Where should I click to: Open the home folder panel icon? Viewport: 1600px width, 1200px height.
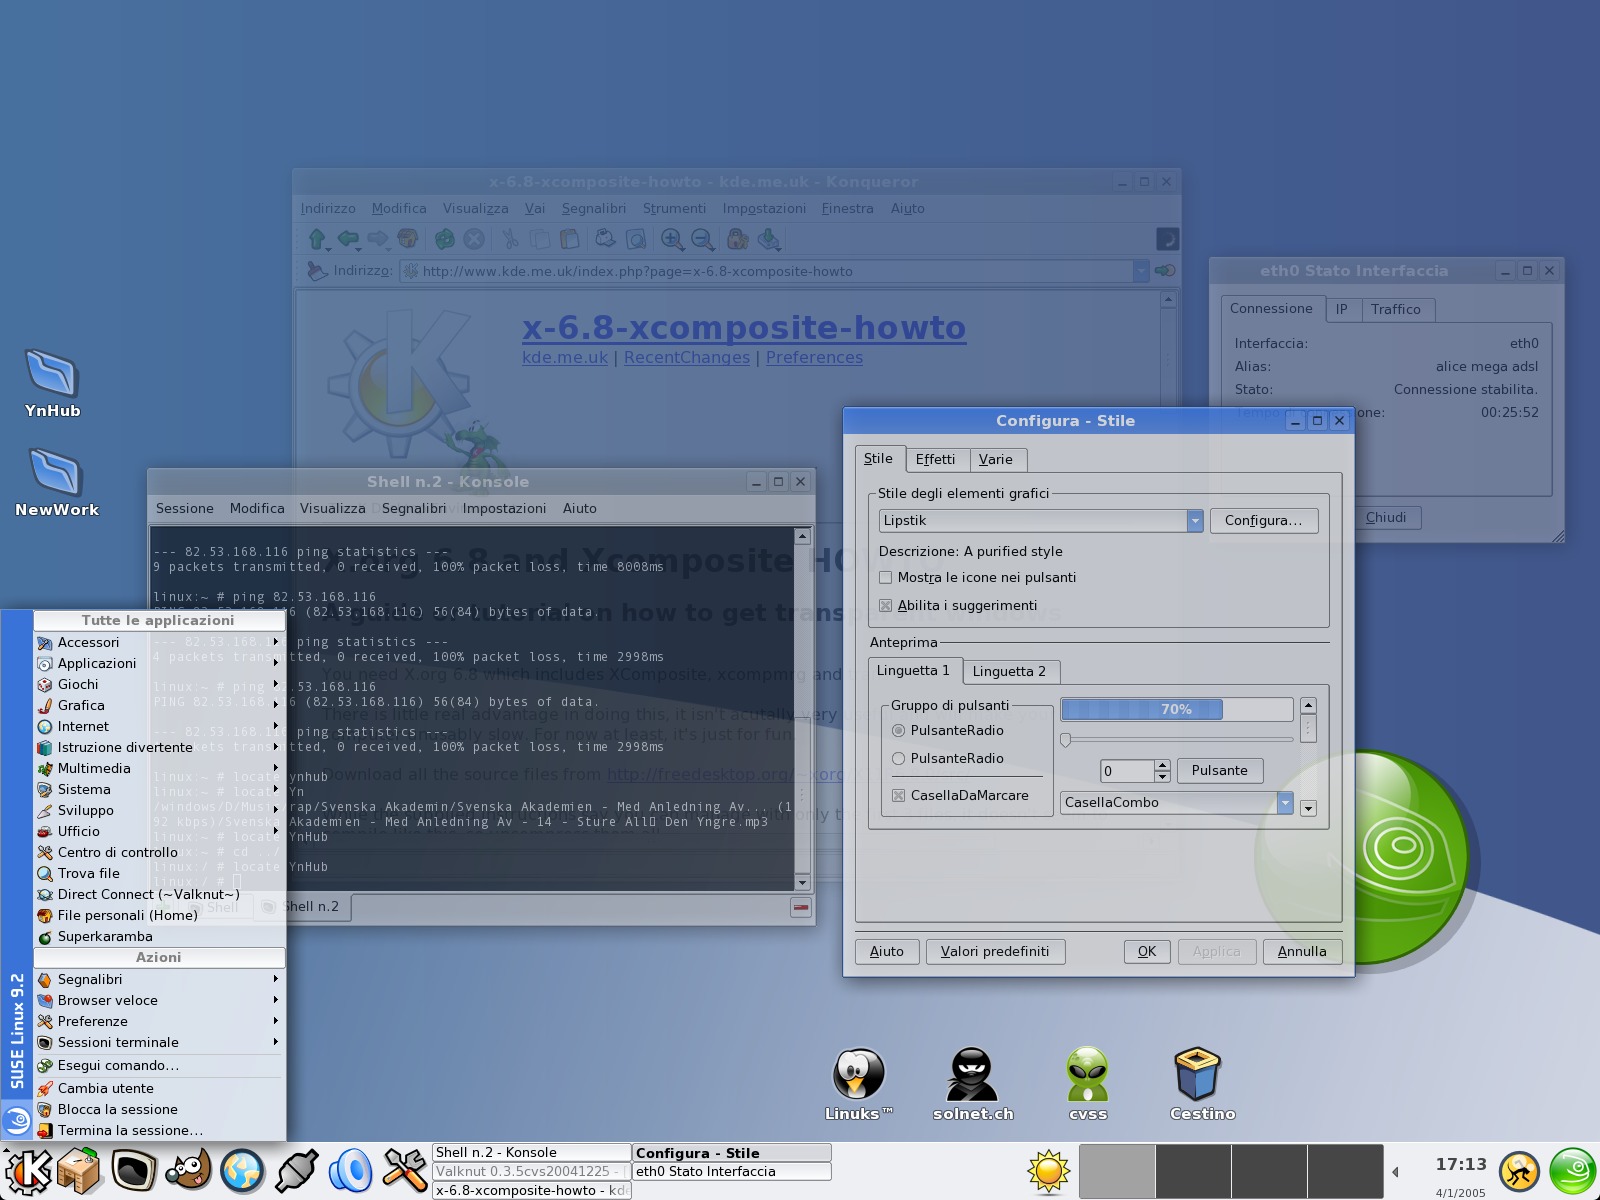click(x=80, y=1170)
